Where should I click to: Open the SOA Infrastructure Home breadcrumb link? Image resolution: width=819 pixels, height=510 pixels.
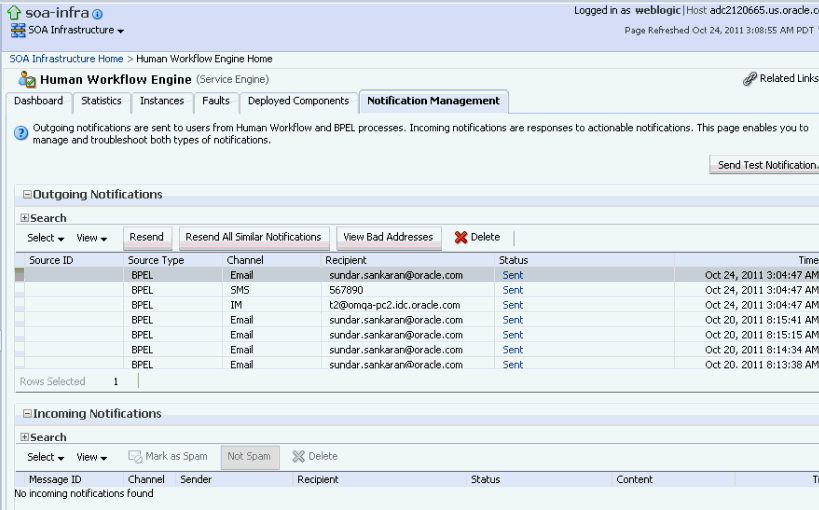(66, 59)
